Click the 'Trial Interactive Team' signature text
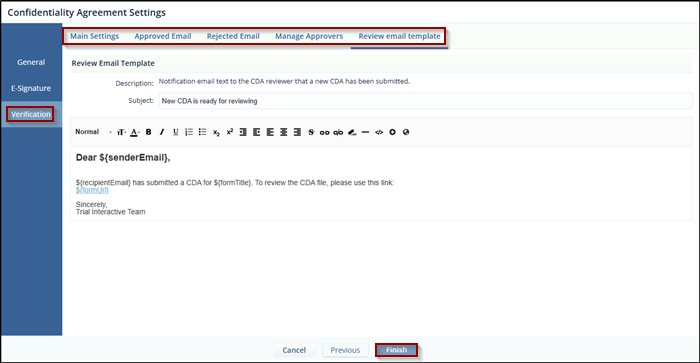The image size is (700, 363). [x=110, y=212]
